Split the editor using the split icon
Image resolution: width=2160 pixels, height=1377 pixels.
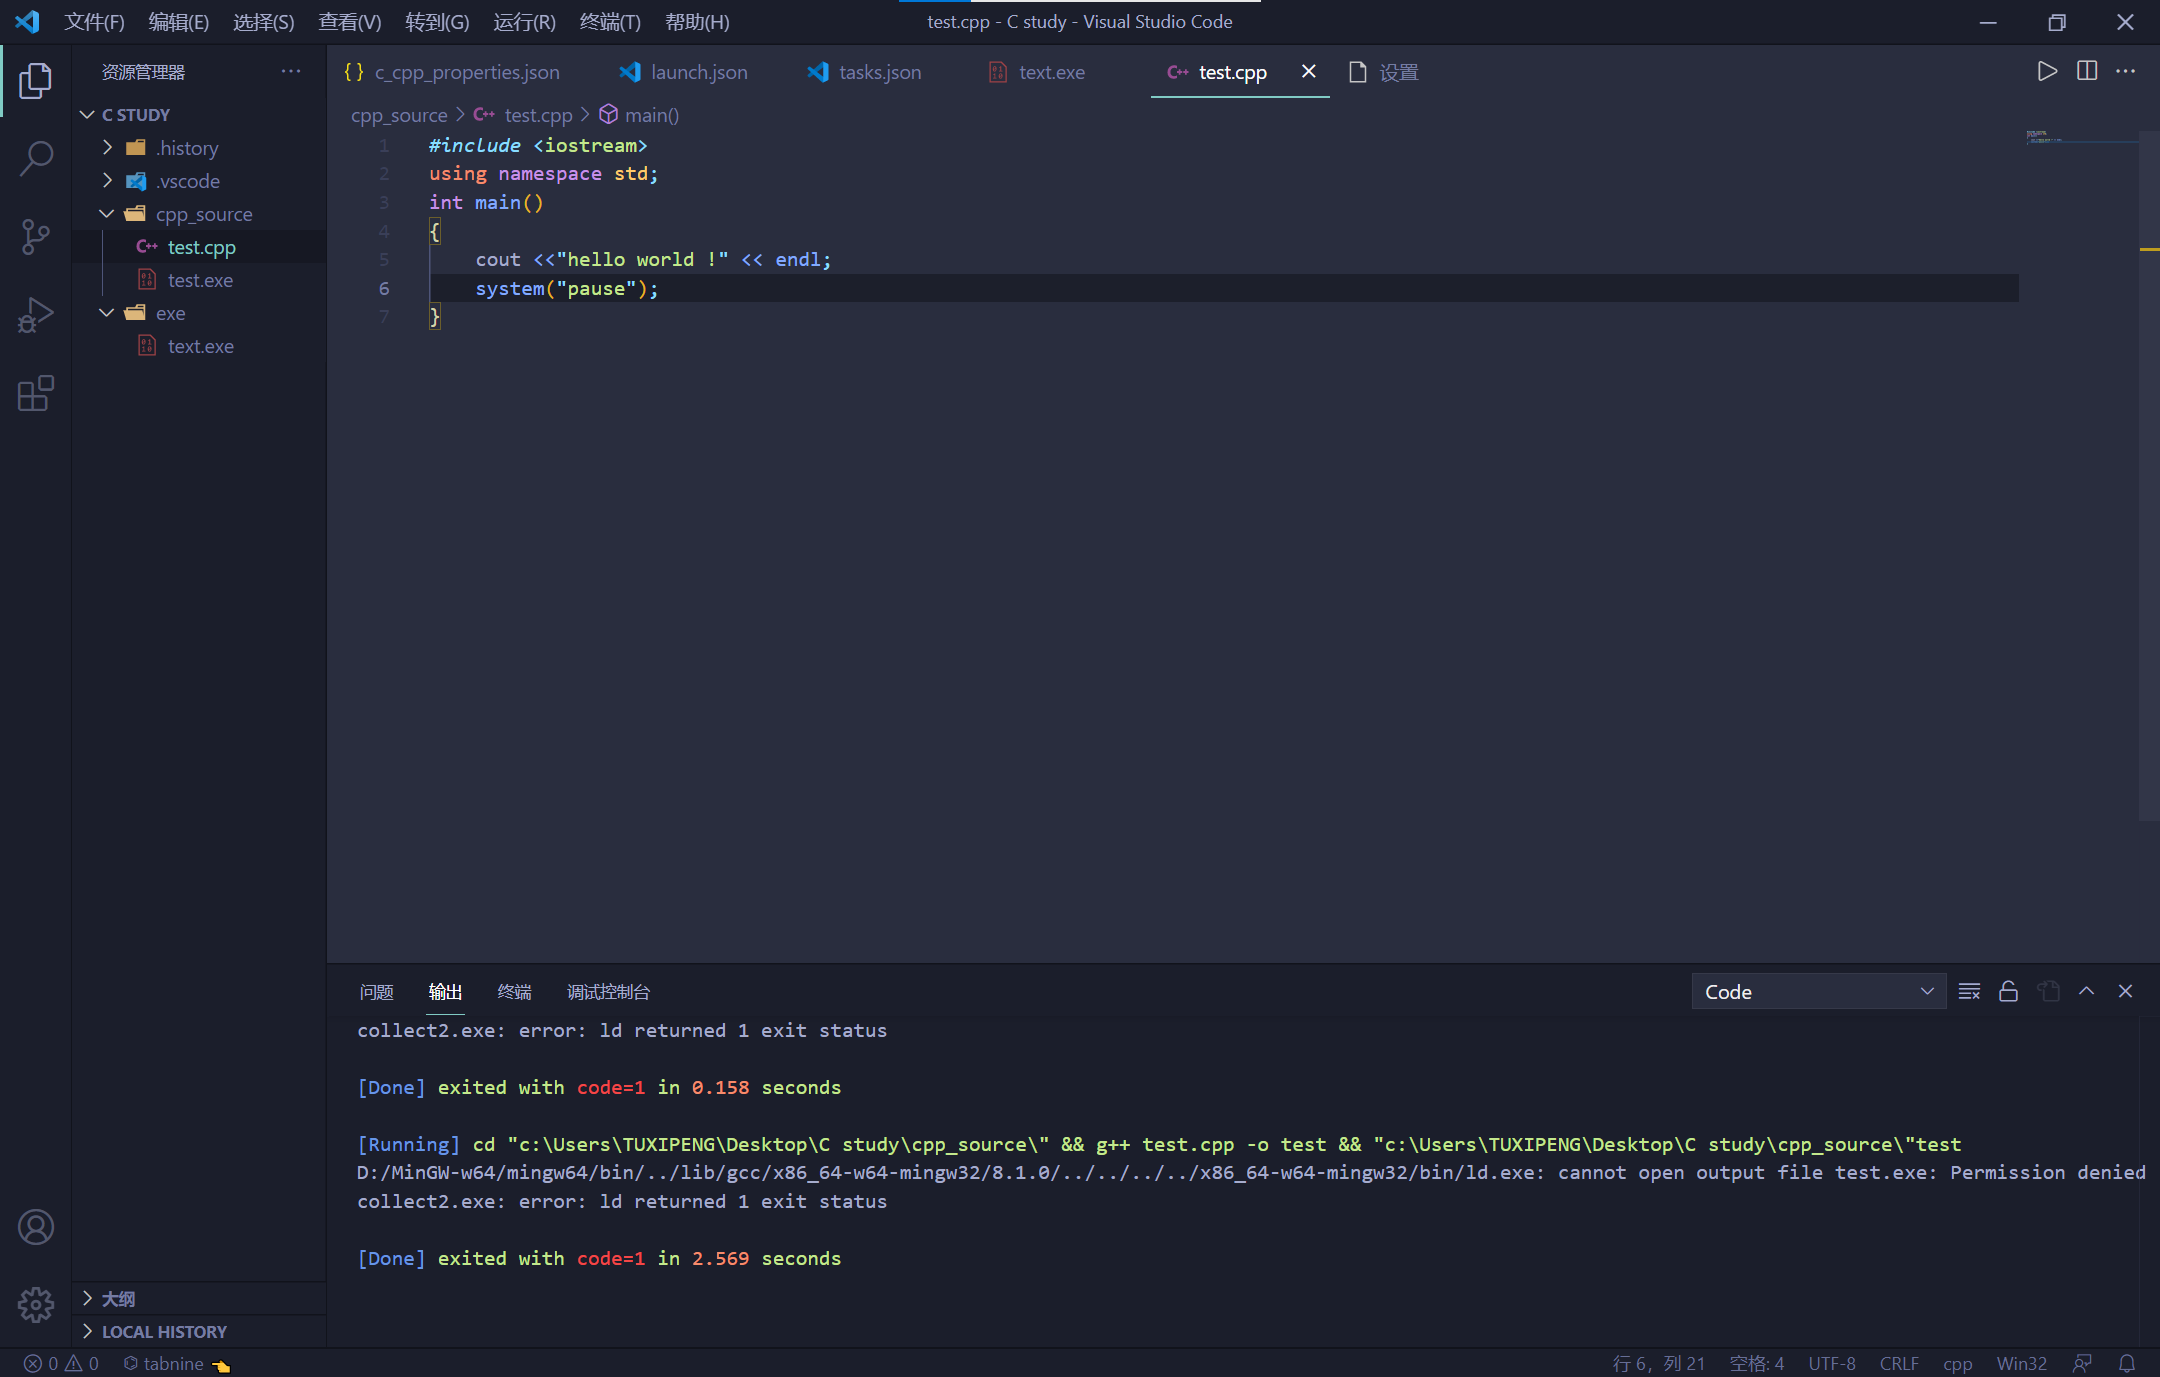pyautogui.click(x=2087, y=71)
